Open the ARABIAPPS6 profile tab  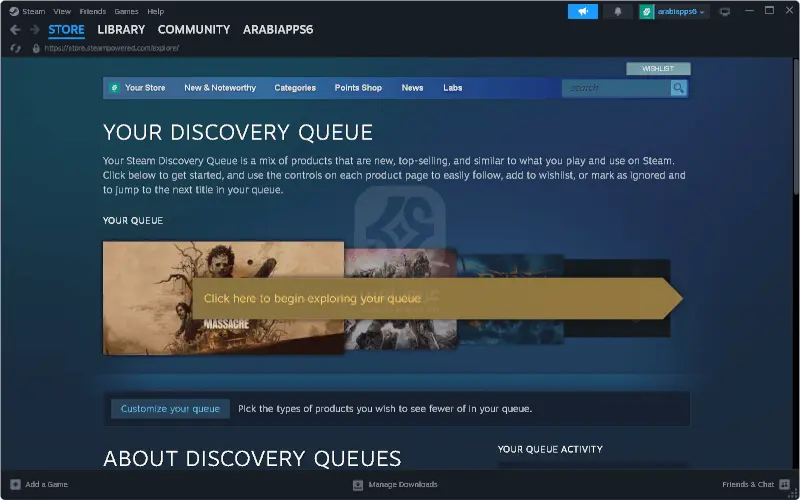(278, 30)
